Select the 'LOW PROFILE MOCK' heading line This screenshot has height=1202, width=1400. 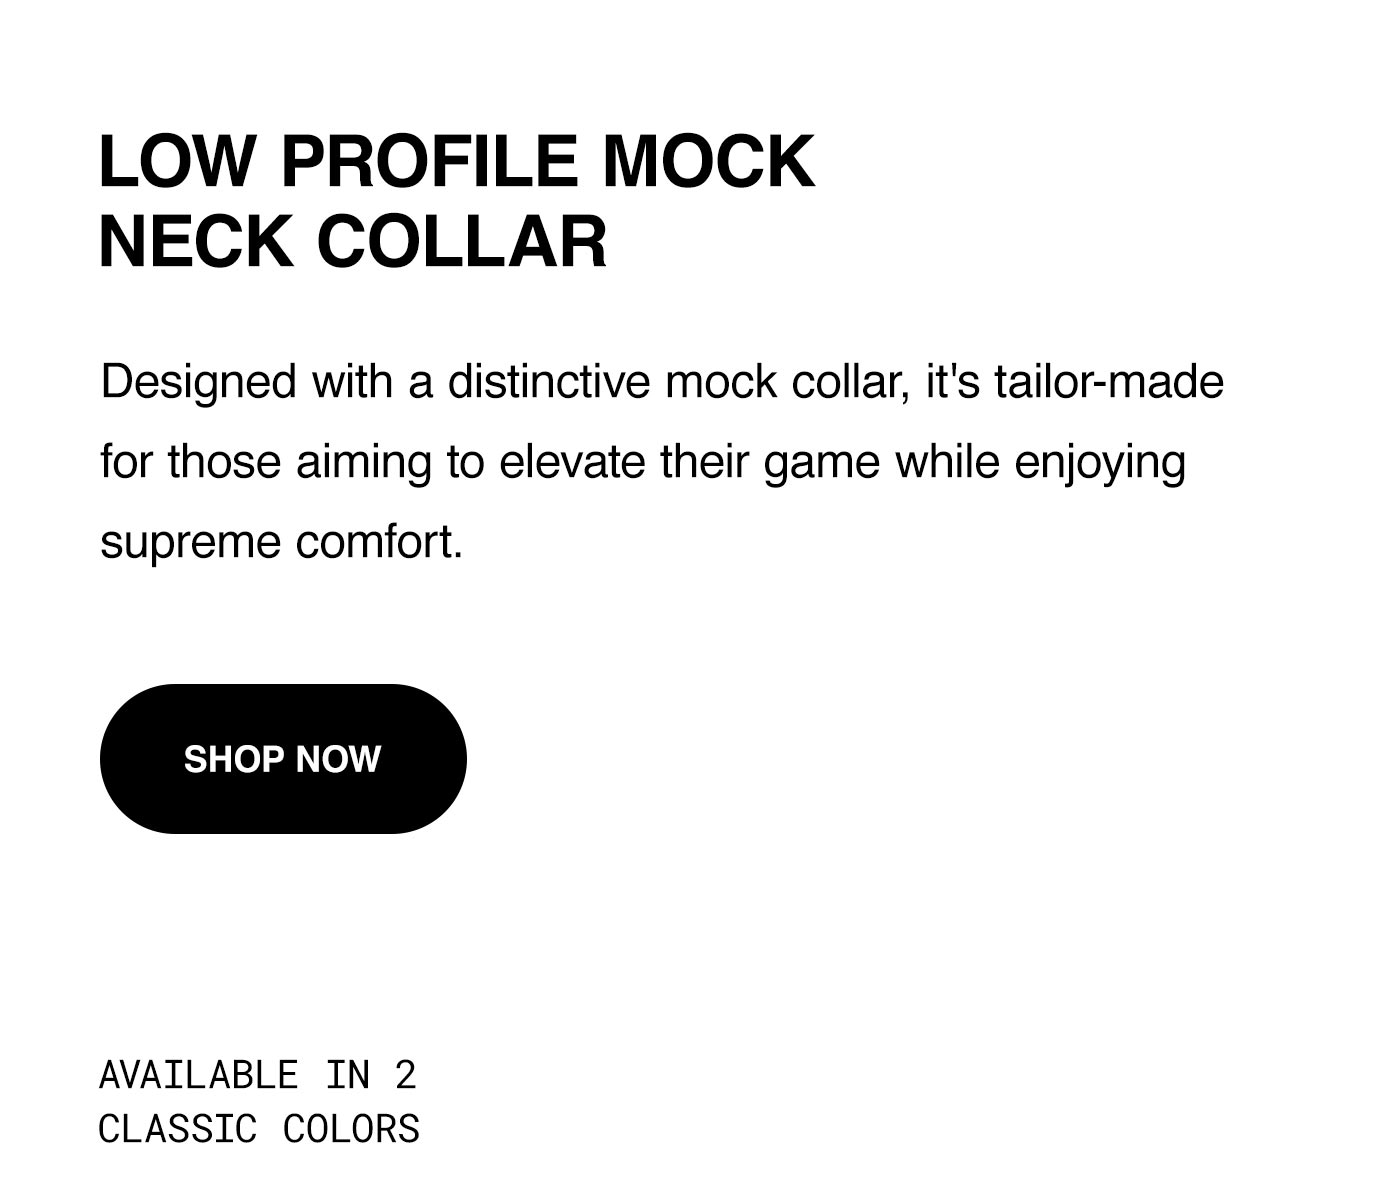tap(457, 161)
